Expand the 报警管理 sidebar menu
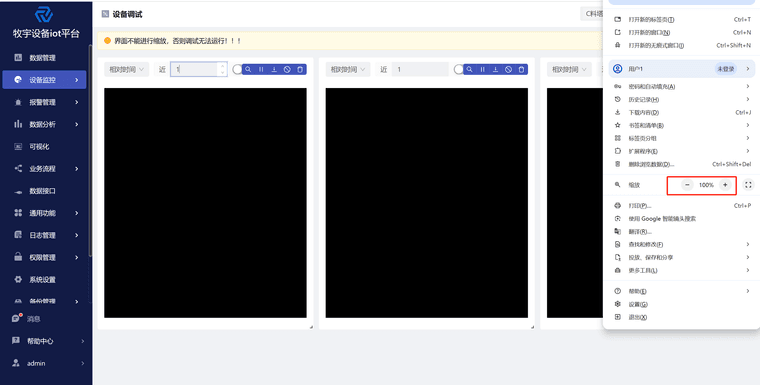The image size is (760, 385). click(x=45, y=102)
